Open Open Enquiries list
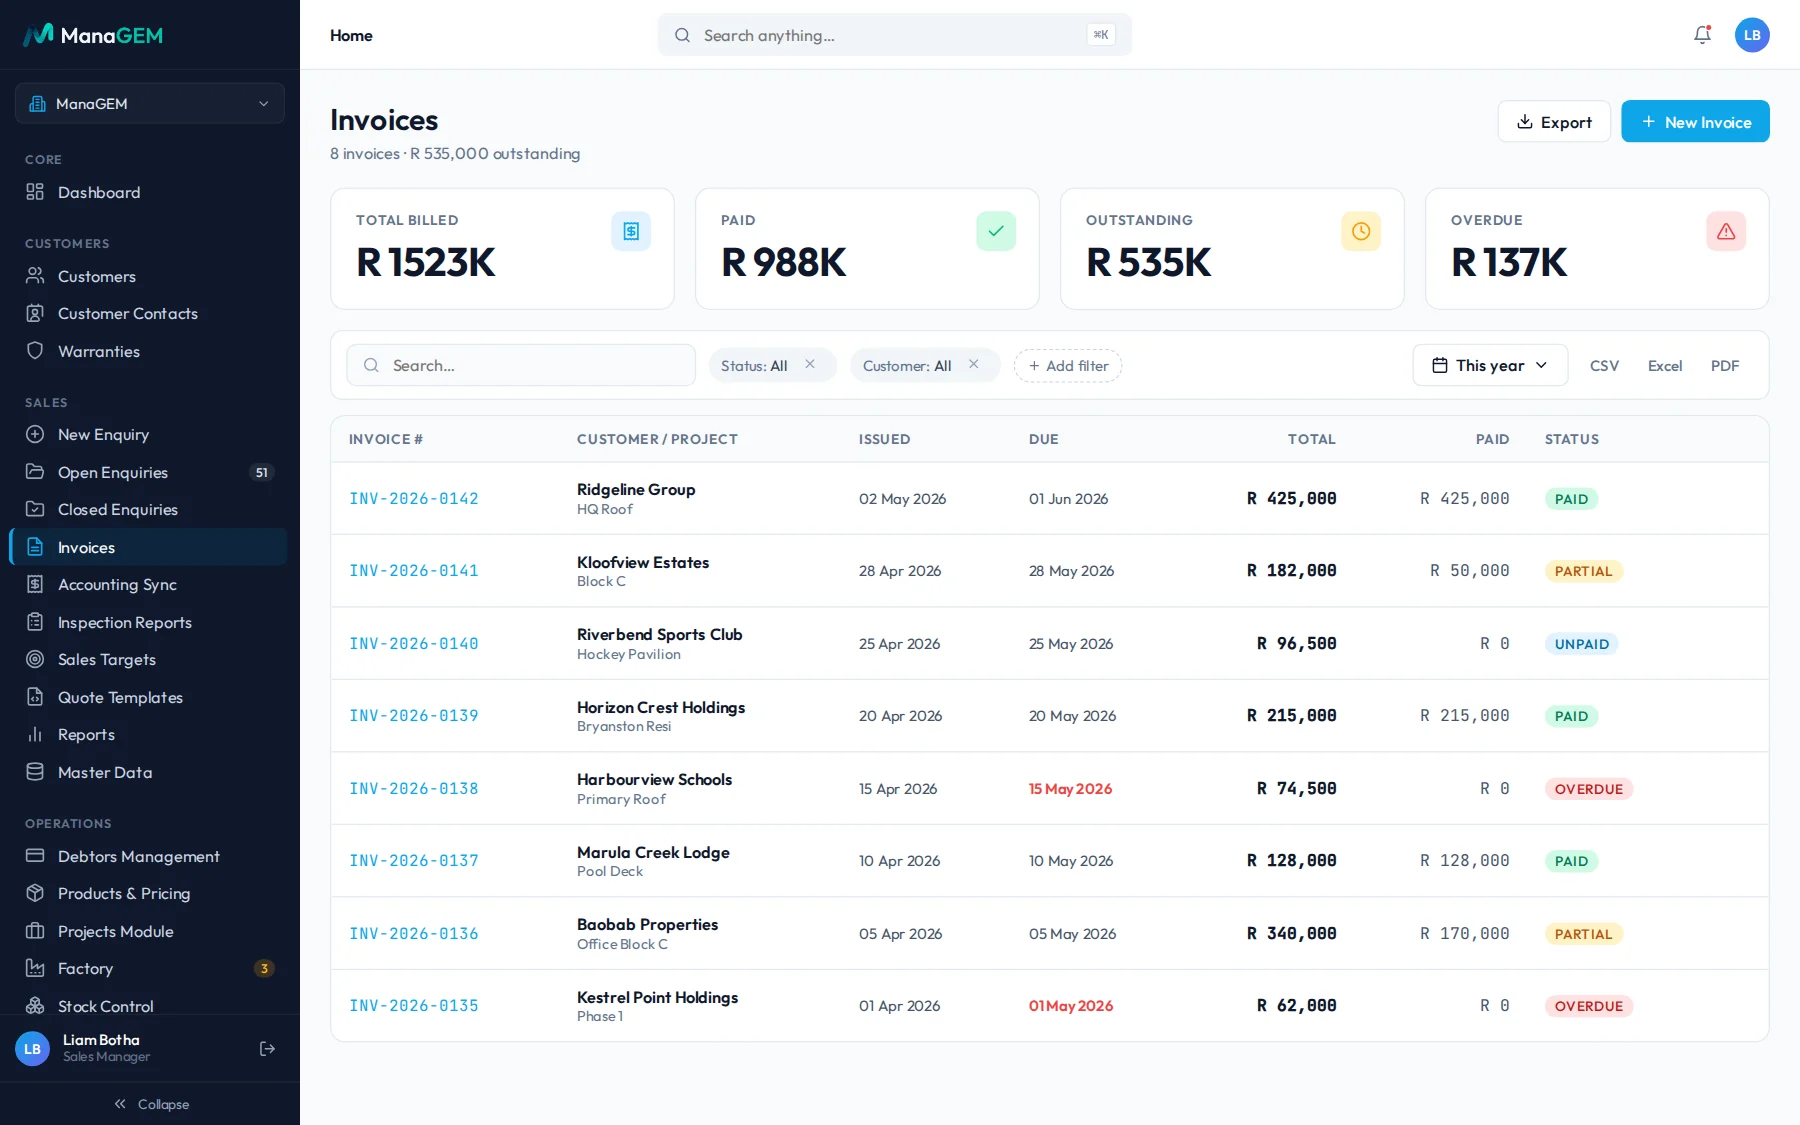 pos(149,472)
